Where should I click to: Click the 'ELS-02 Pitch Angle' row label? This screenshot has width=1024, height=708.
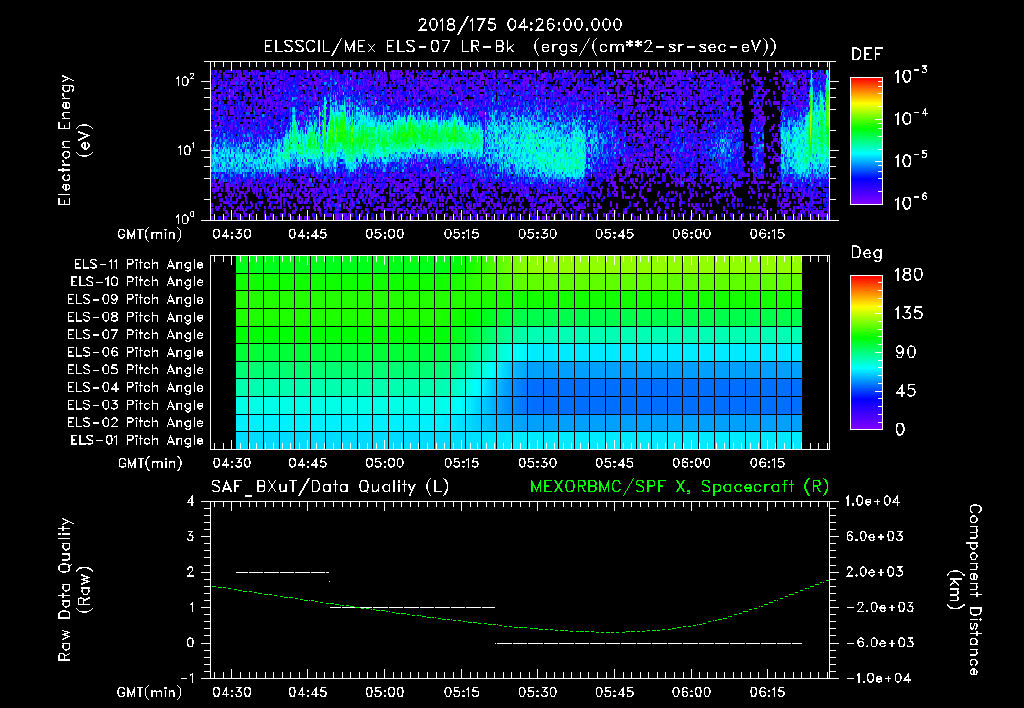tap(136, 423)
